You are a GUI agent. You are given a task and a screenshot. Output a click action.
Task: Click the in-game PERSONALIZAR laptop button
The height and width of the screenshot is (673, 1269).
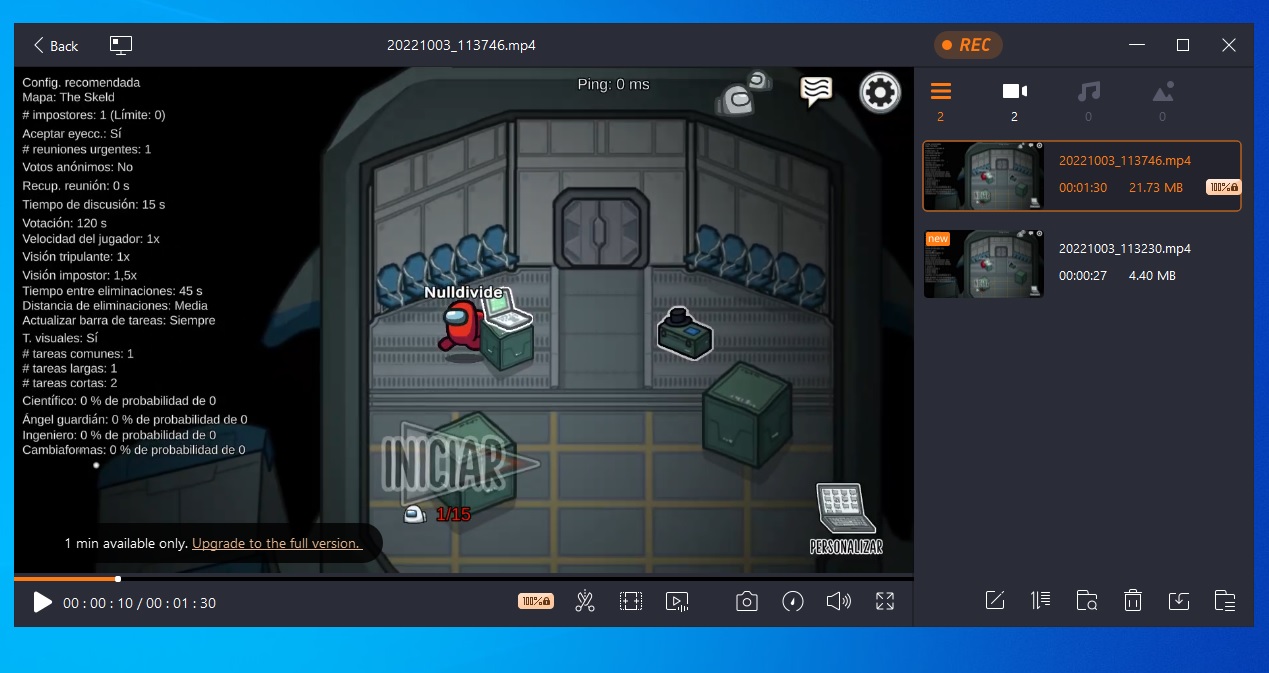click(846, 519)
